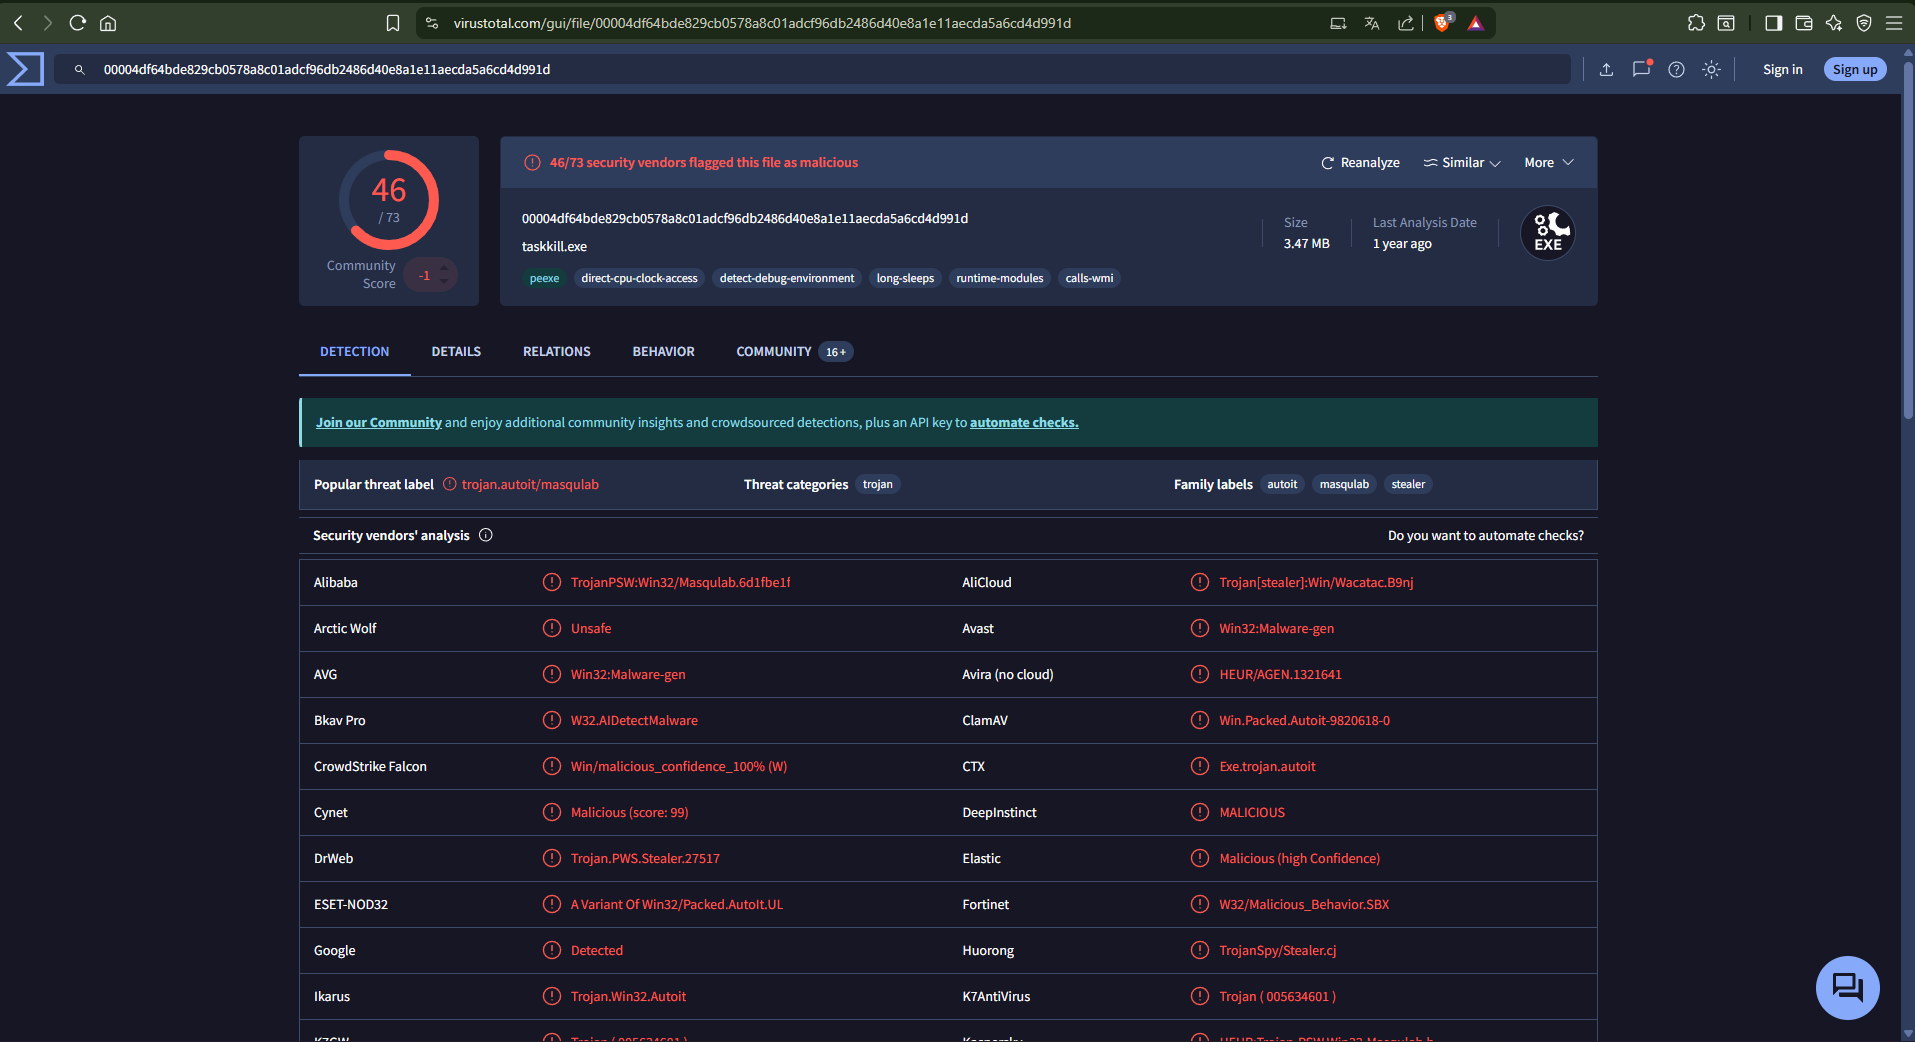Switch to the DETAILS tab
This screenshot has width=1915, height=1042.
point(456,352)
